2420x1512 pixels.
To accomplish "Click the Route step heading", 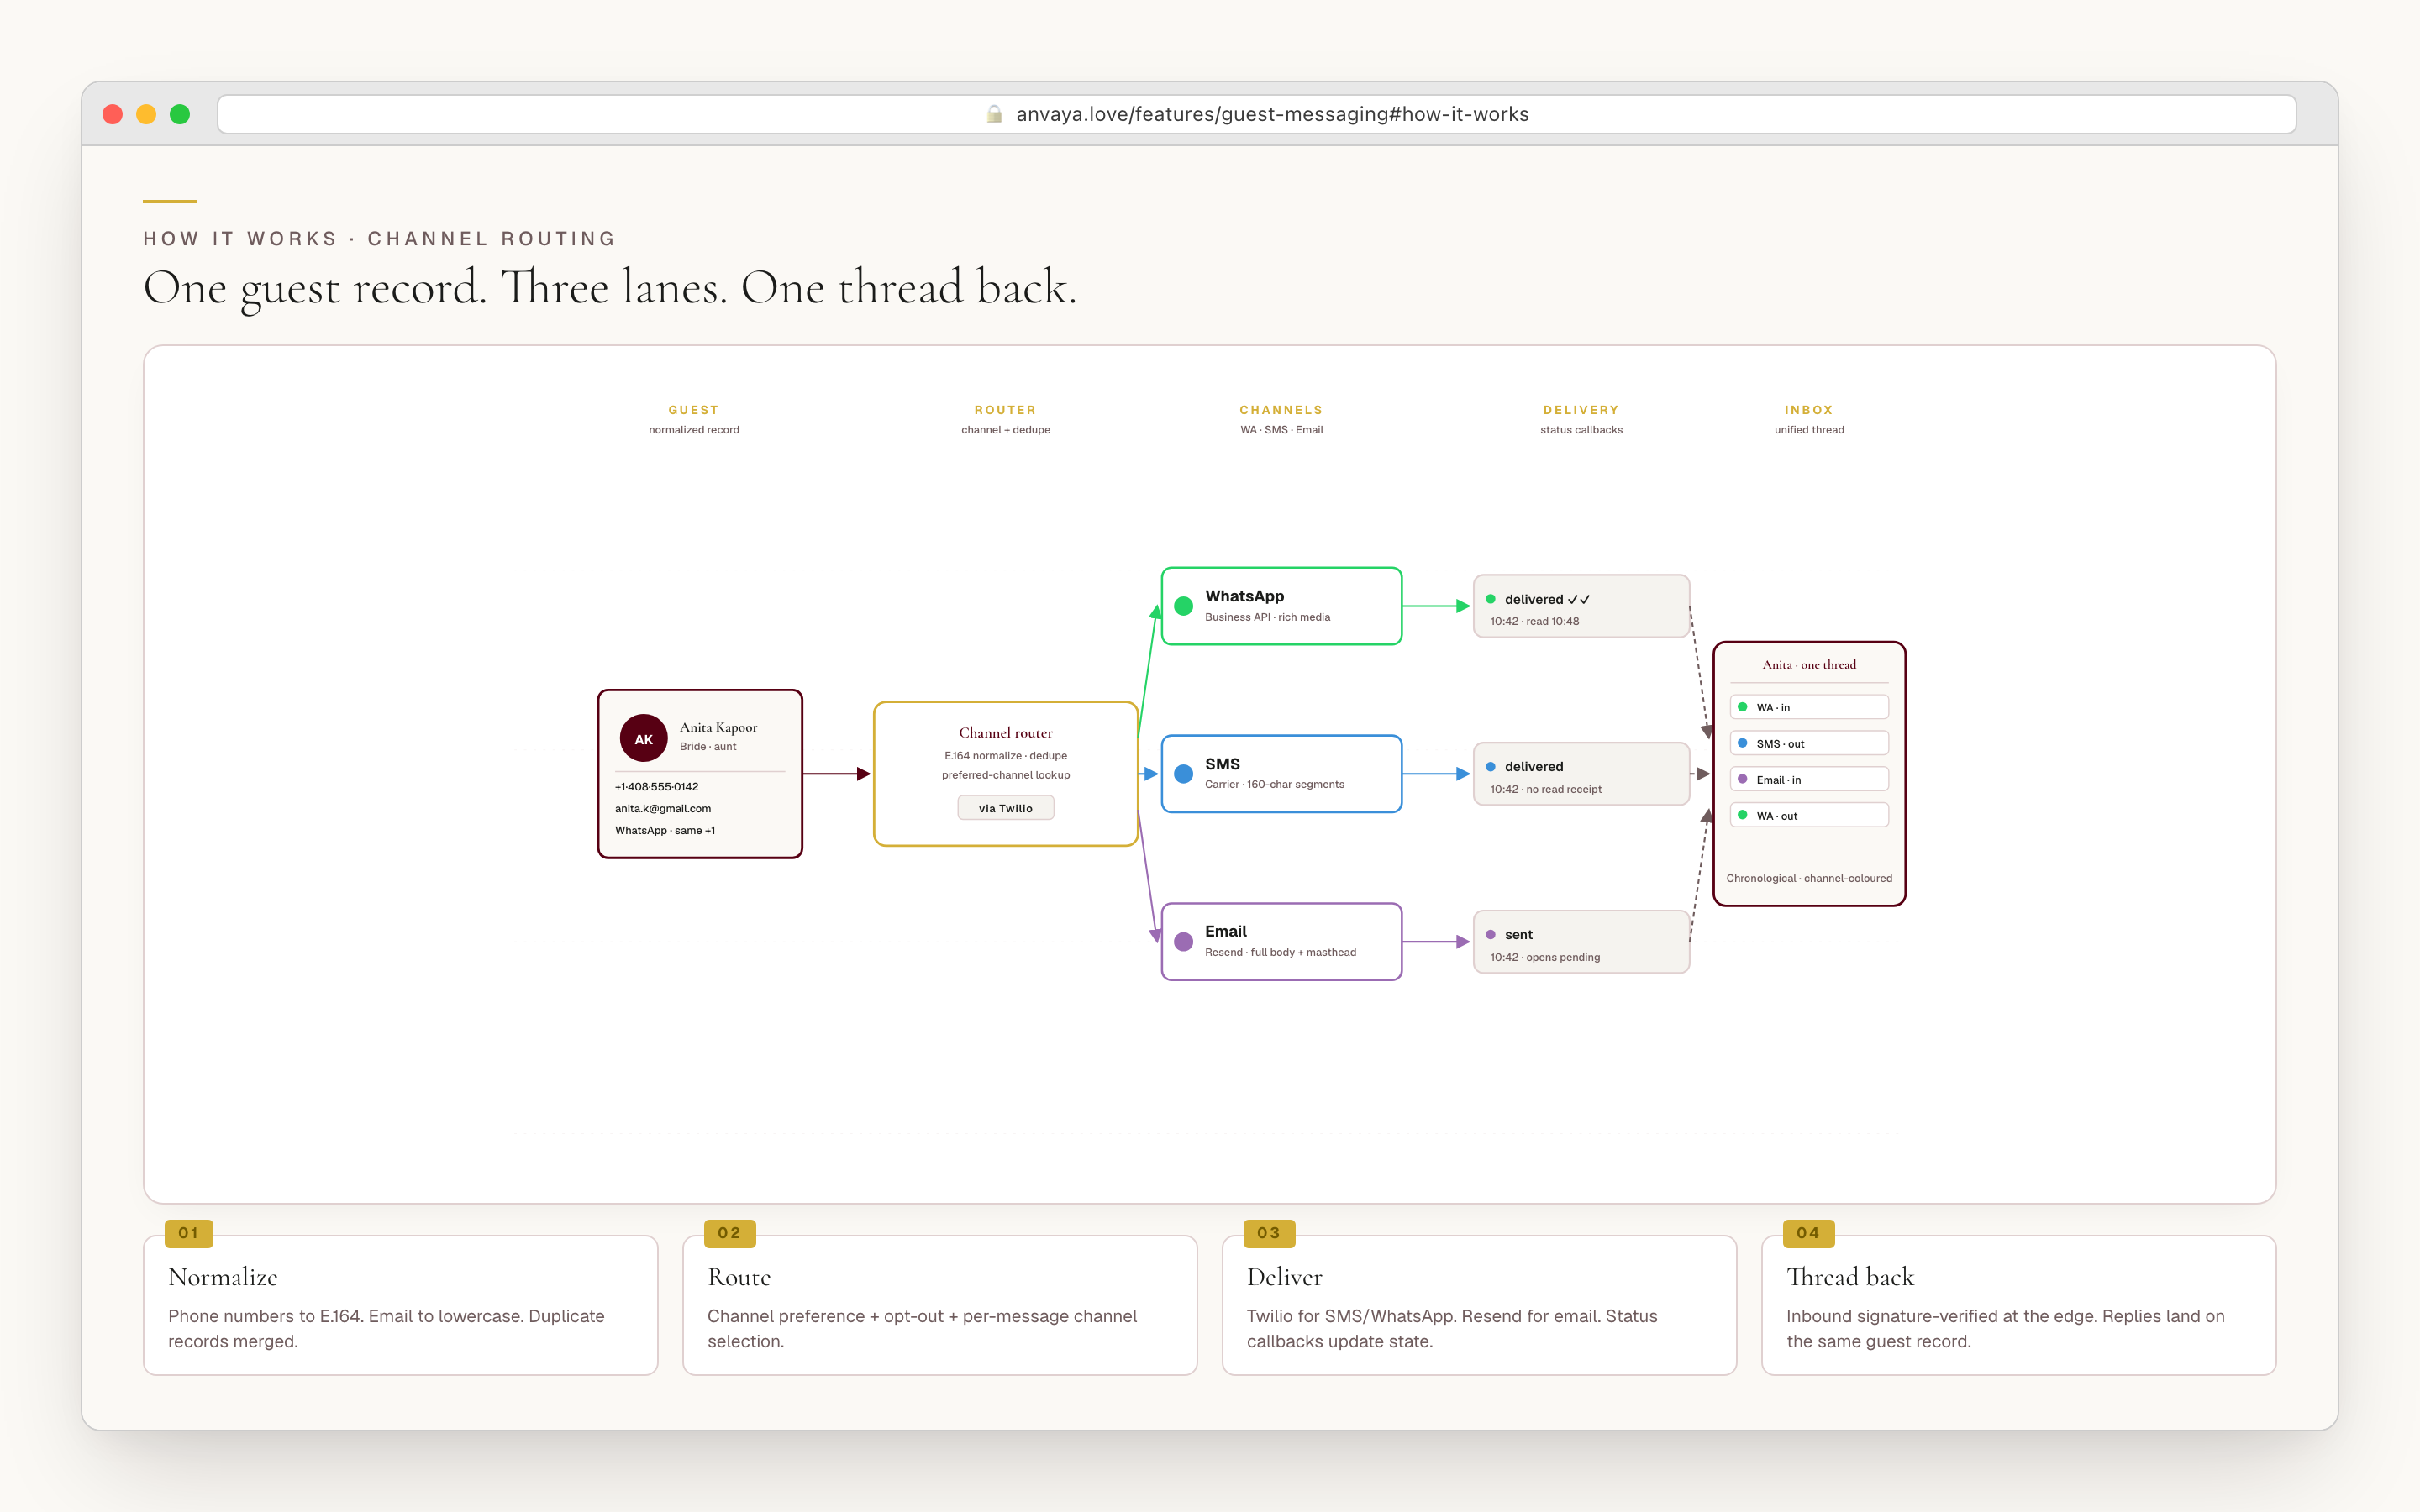I will tap(739, 1277).
